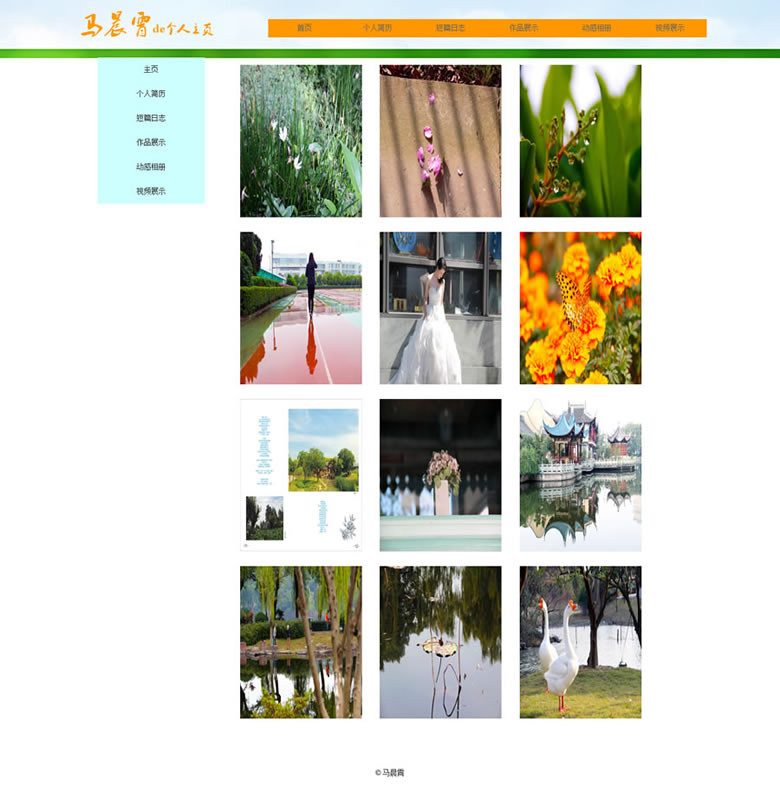Select 动感相册 in the left sidebar menu
Viewport: 780px width, 797px height.
coord(151,167)
